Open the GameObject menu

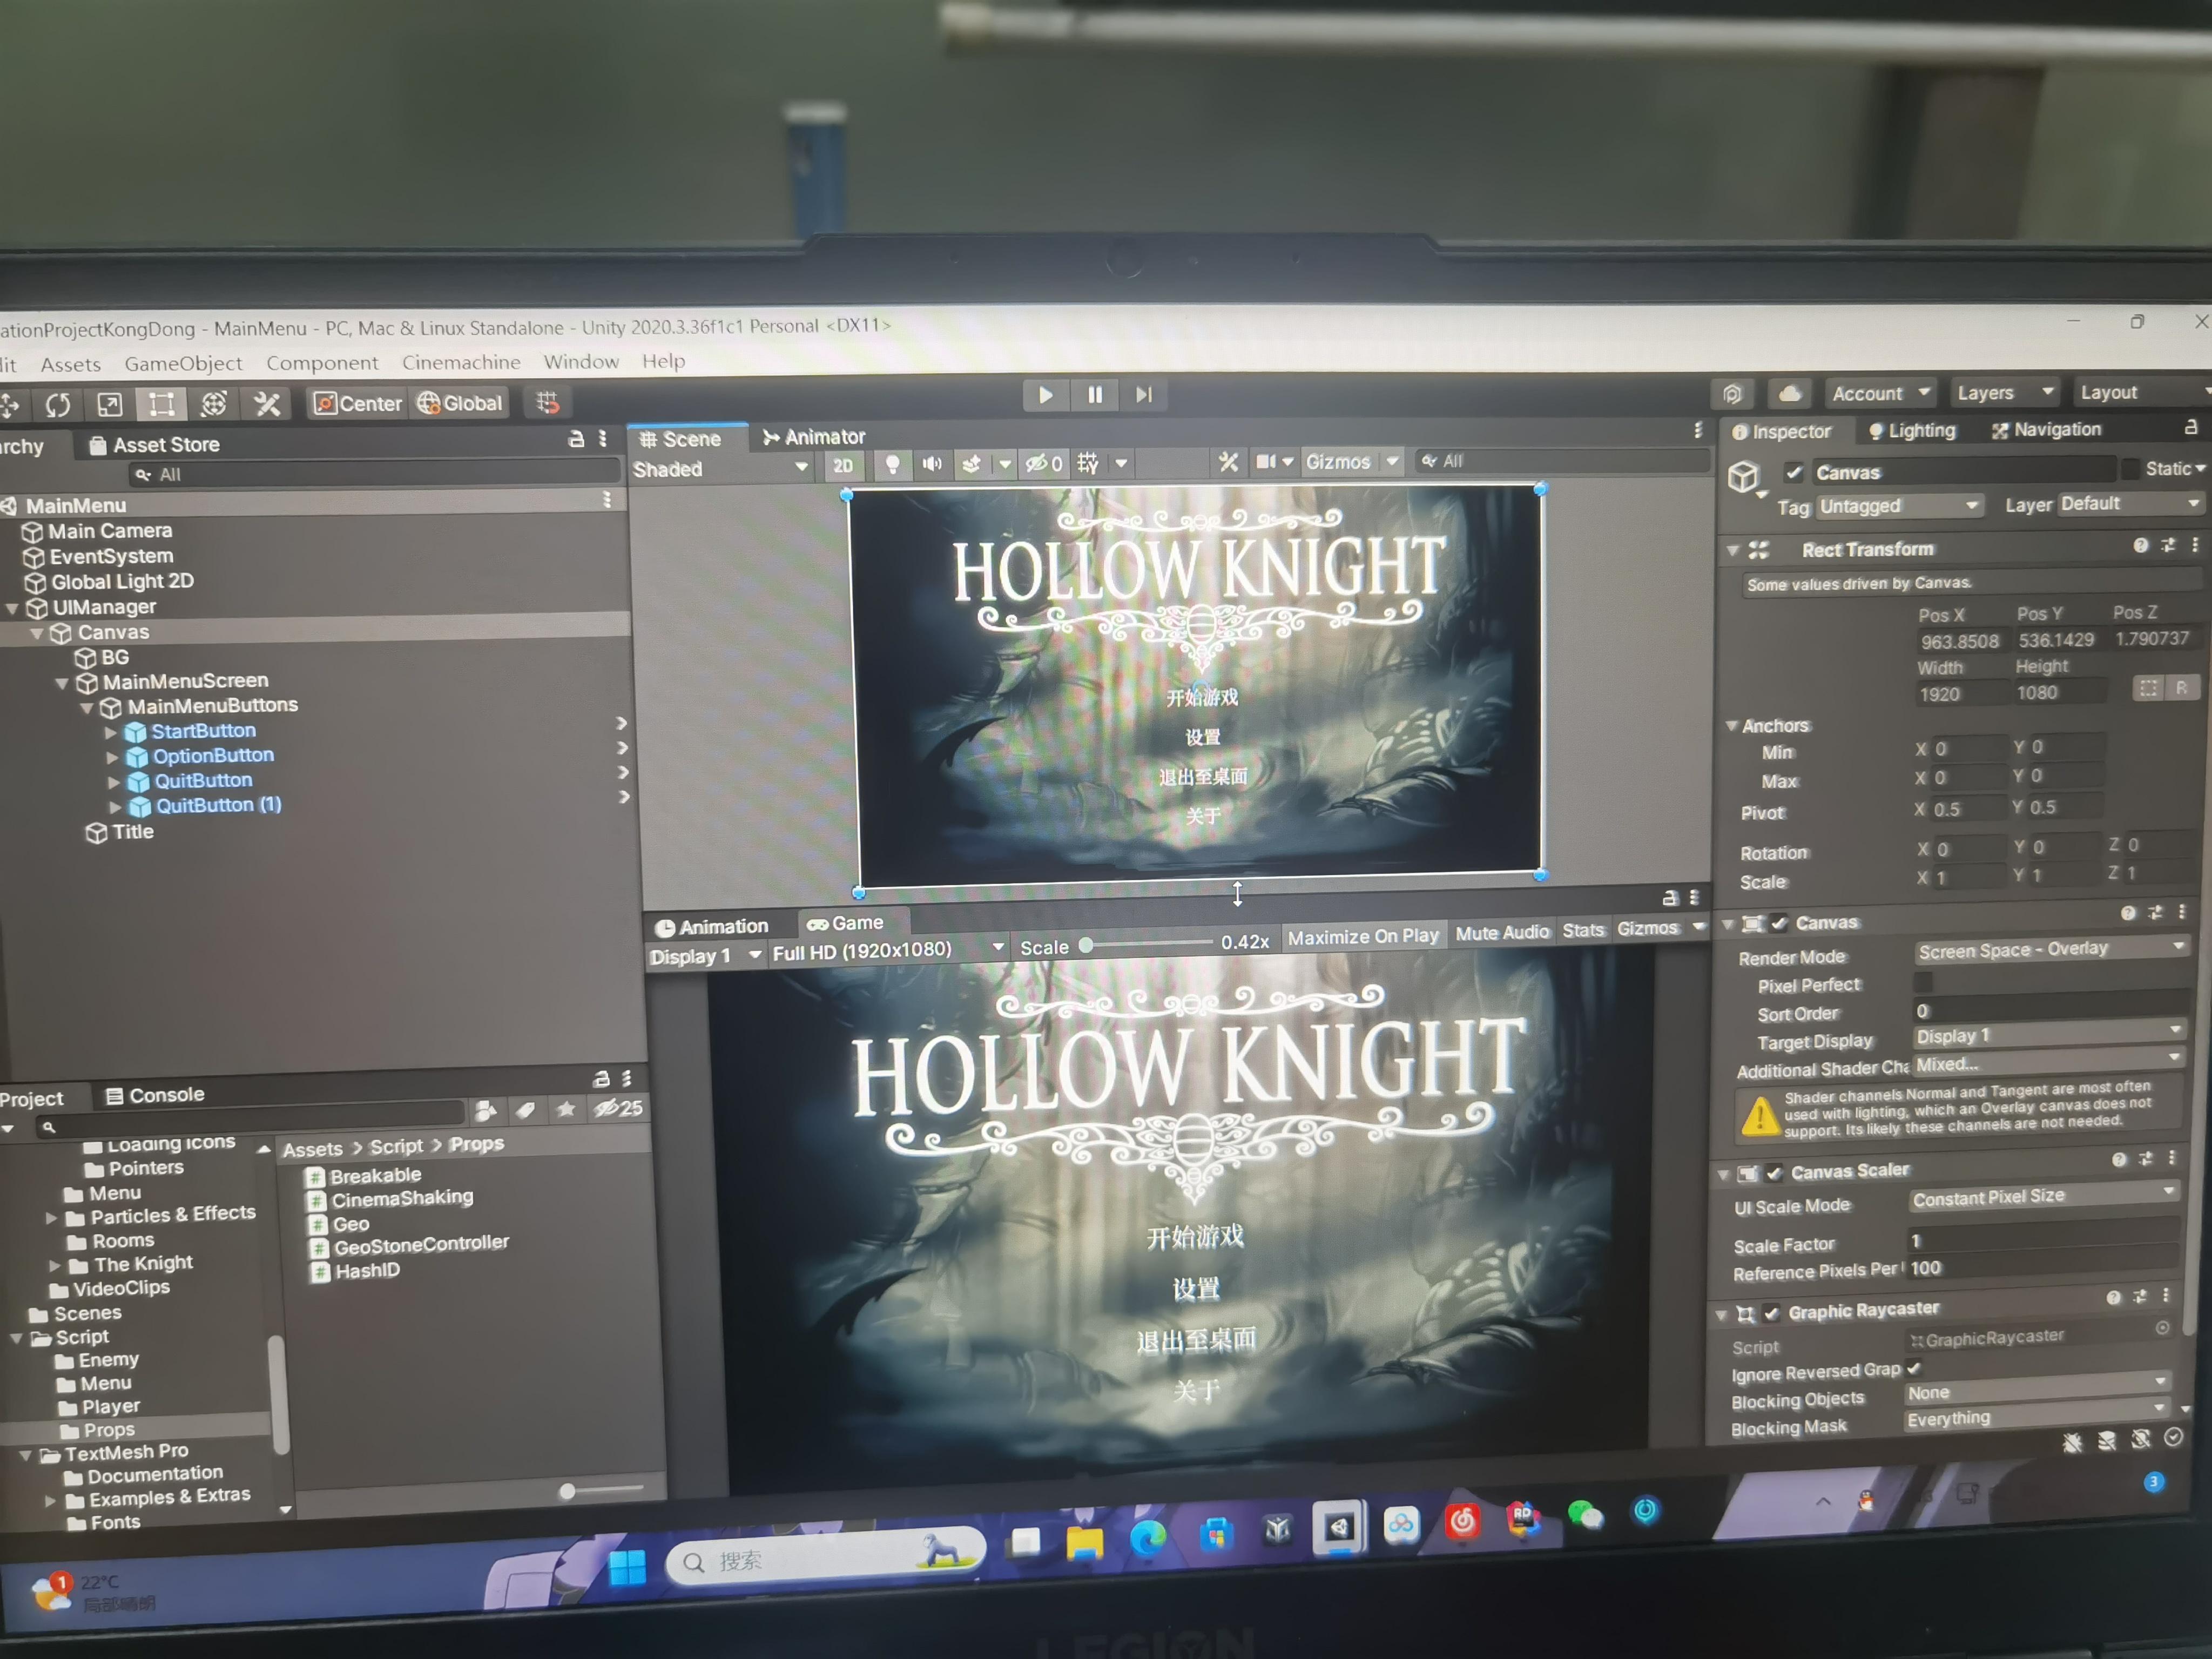[x=183, y=364]
